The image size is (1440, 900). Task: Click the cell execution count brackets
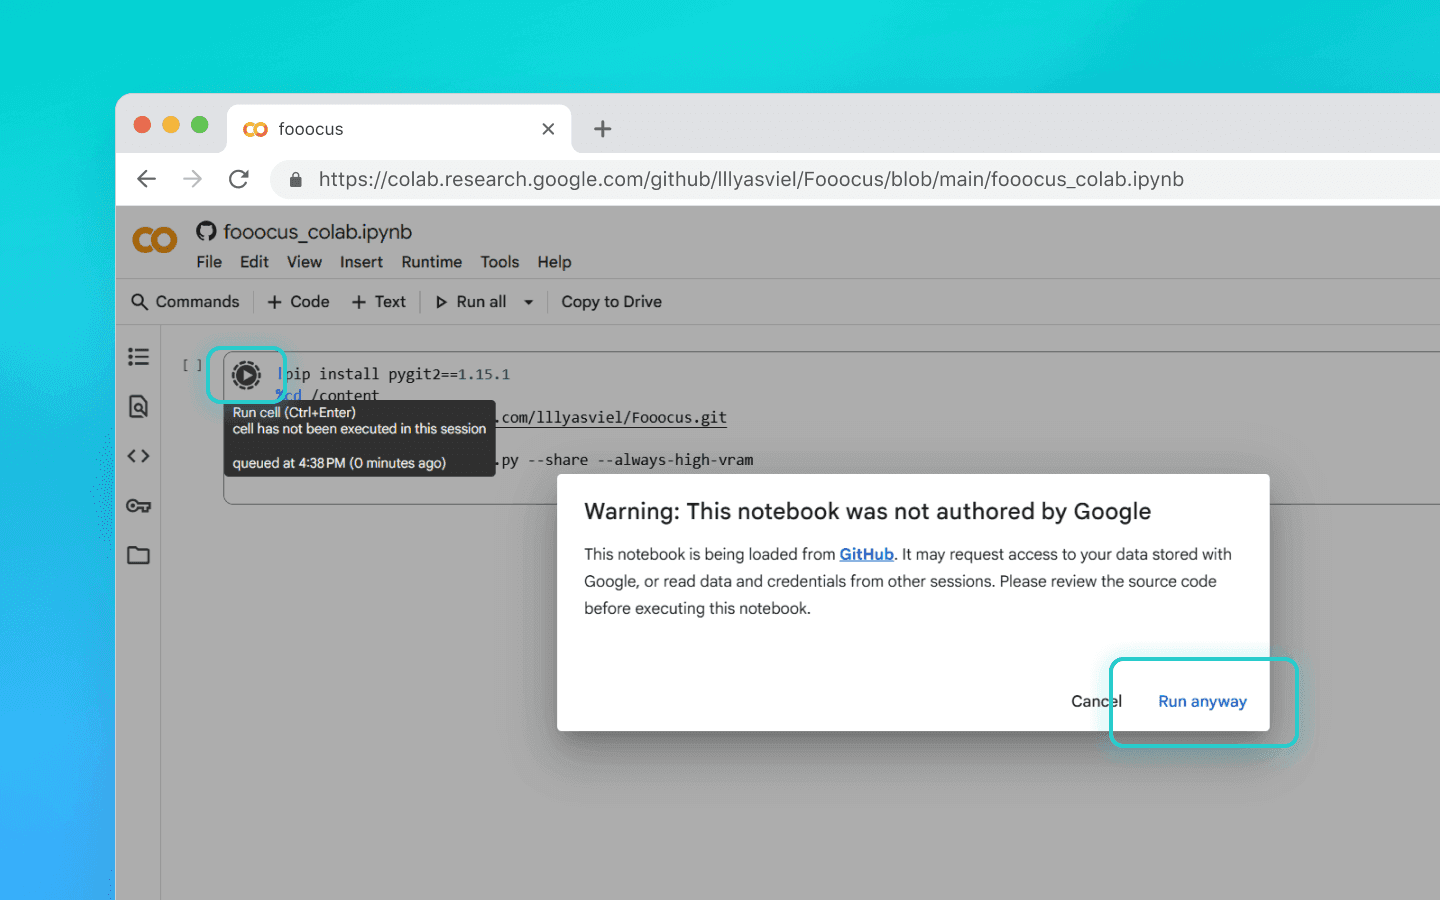192,365
